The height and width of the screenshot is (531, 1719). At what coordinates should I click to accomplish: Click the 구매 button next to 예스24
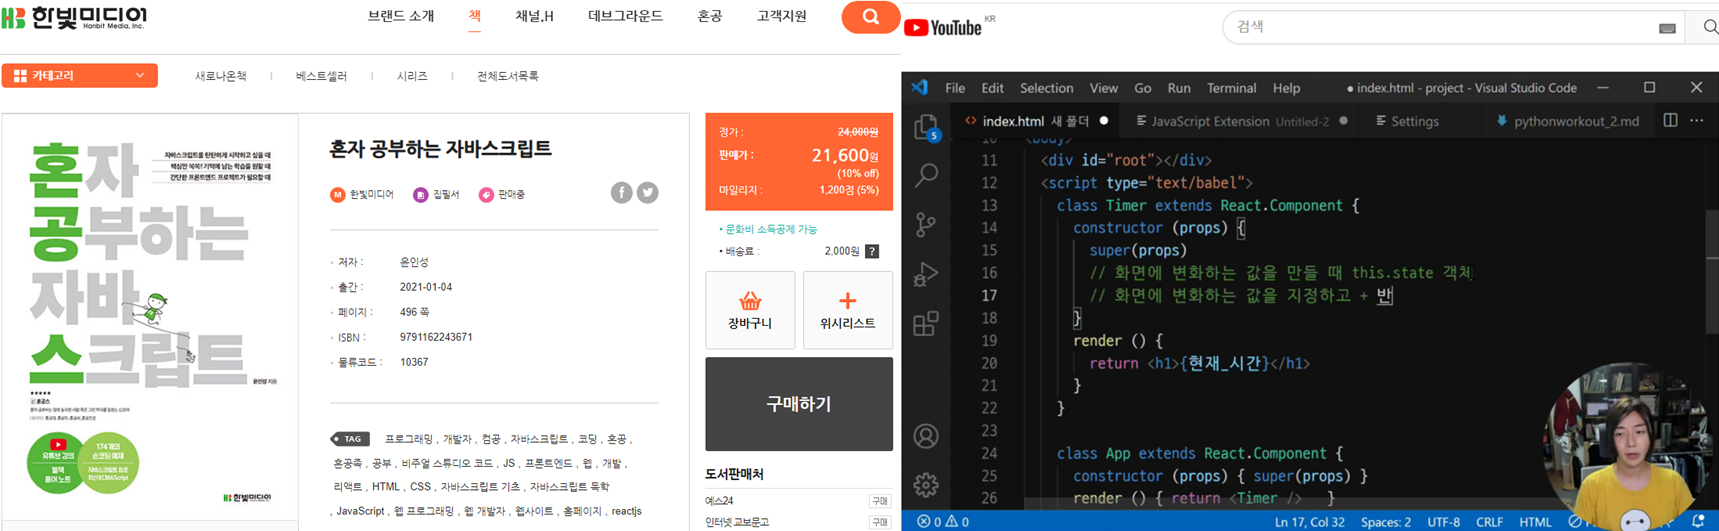(x=880, y=501)
